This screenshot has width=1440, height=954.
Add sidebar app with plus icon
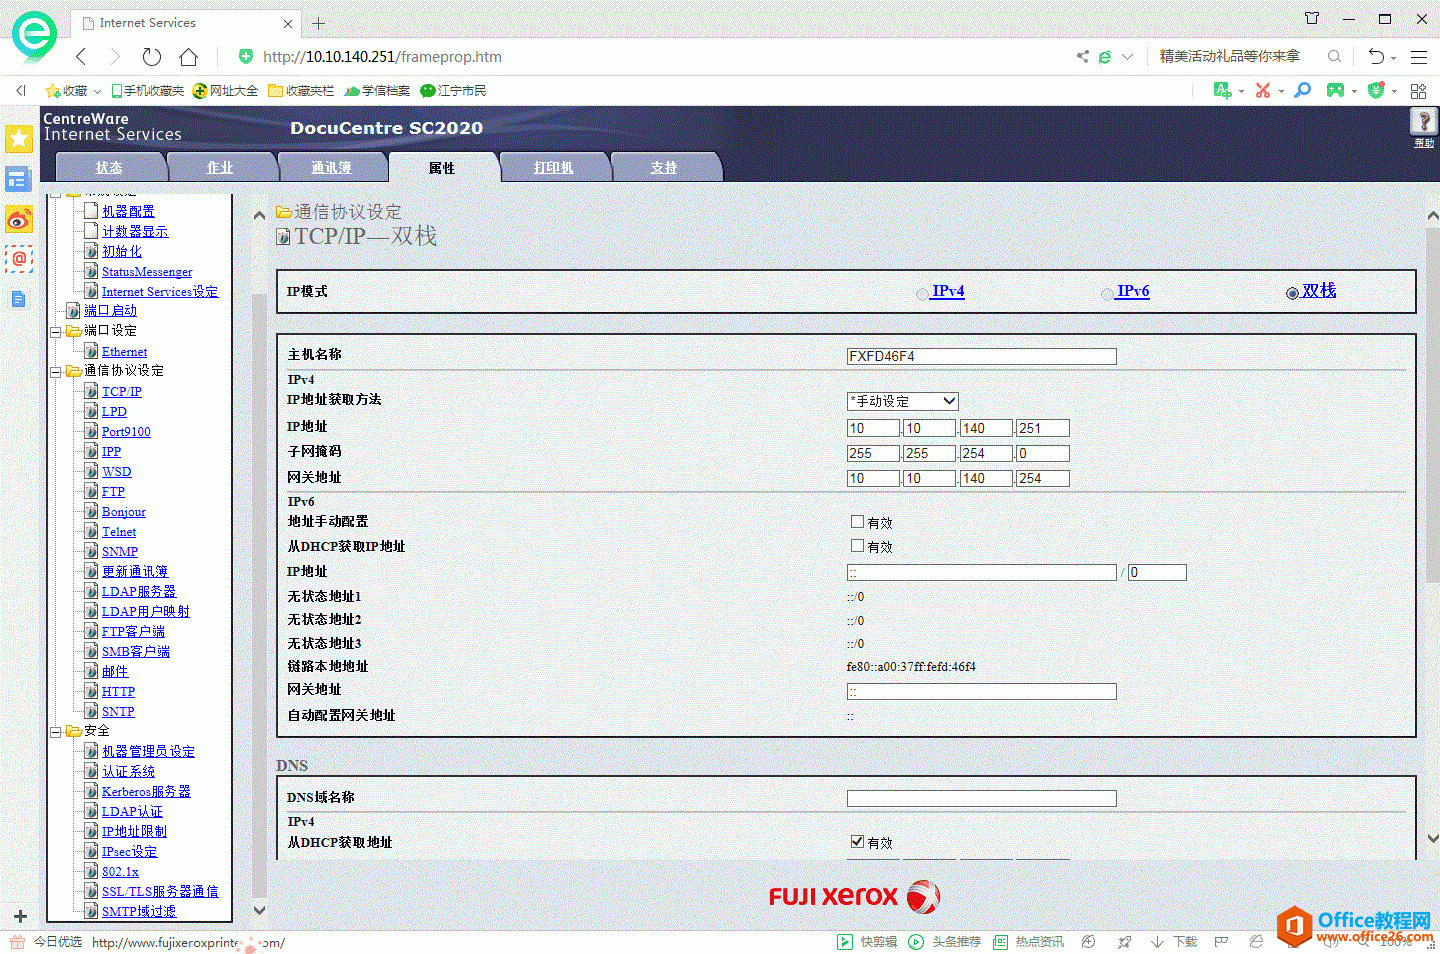(x=20, y=916)
